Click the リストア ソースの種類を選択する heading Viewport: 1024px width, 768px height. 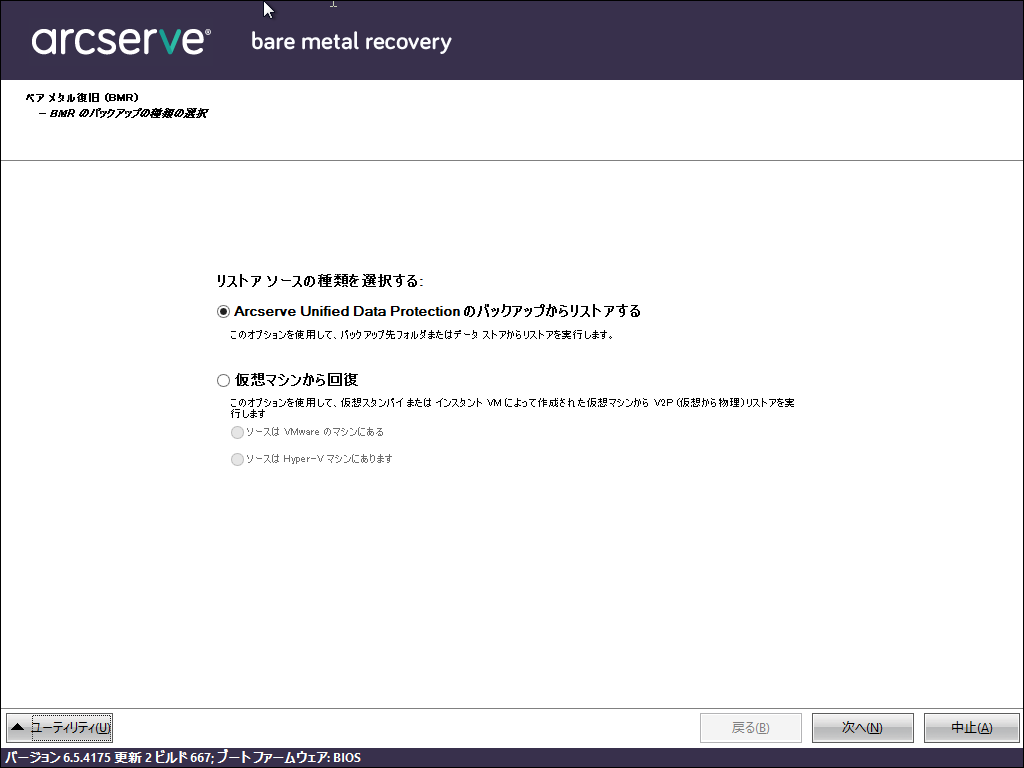319,281
